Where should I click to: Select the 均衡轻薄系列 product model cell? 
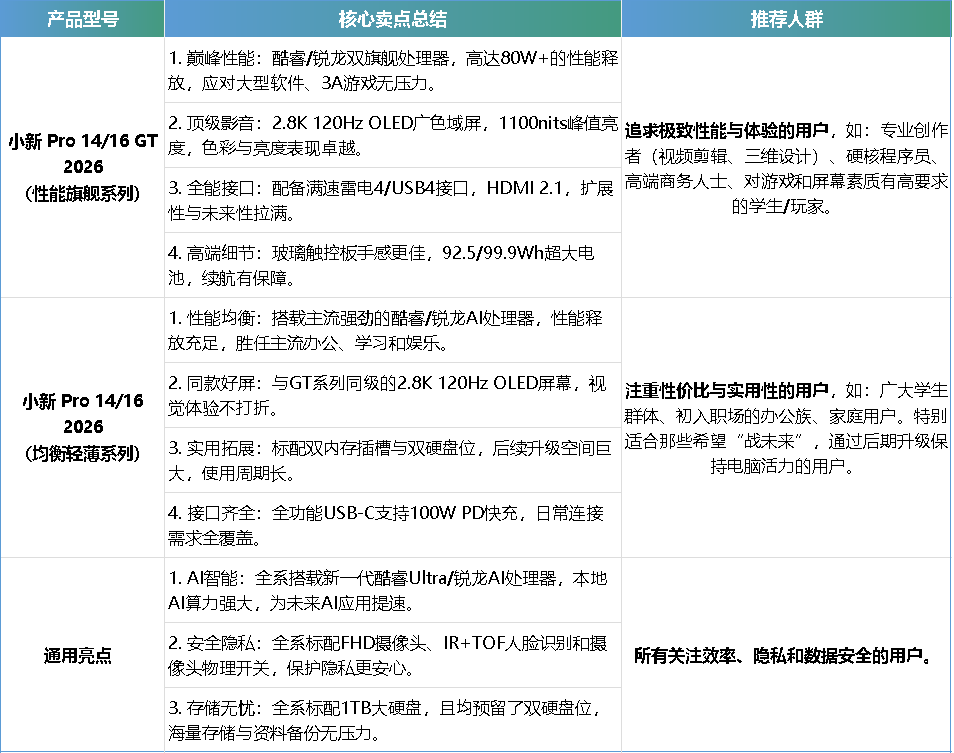82,427
